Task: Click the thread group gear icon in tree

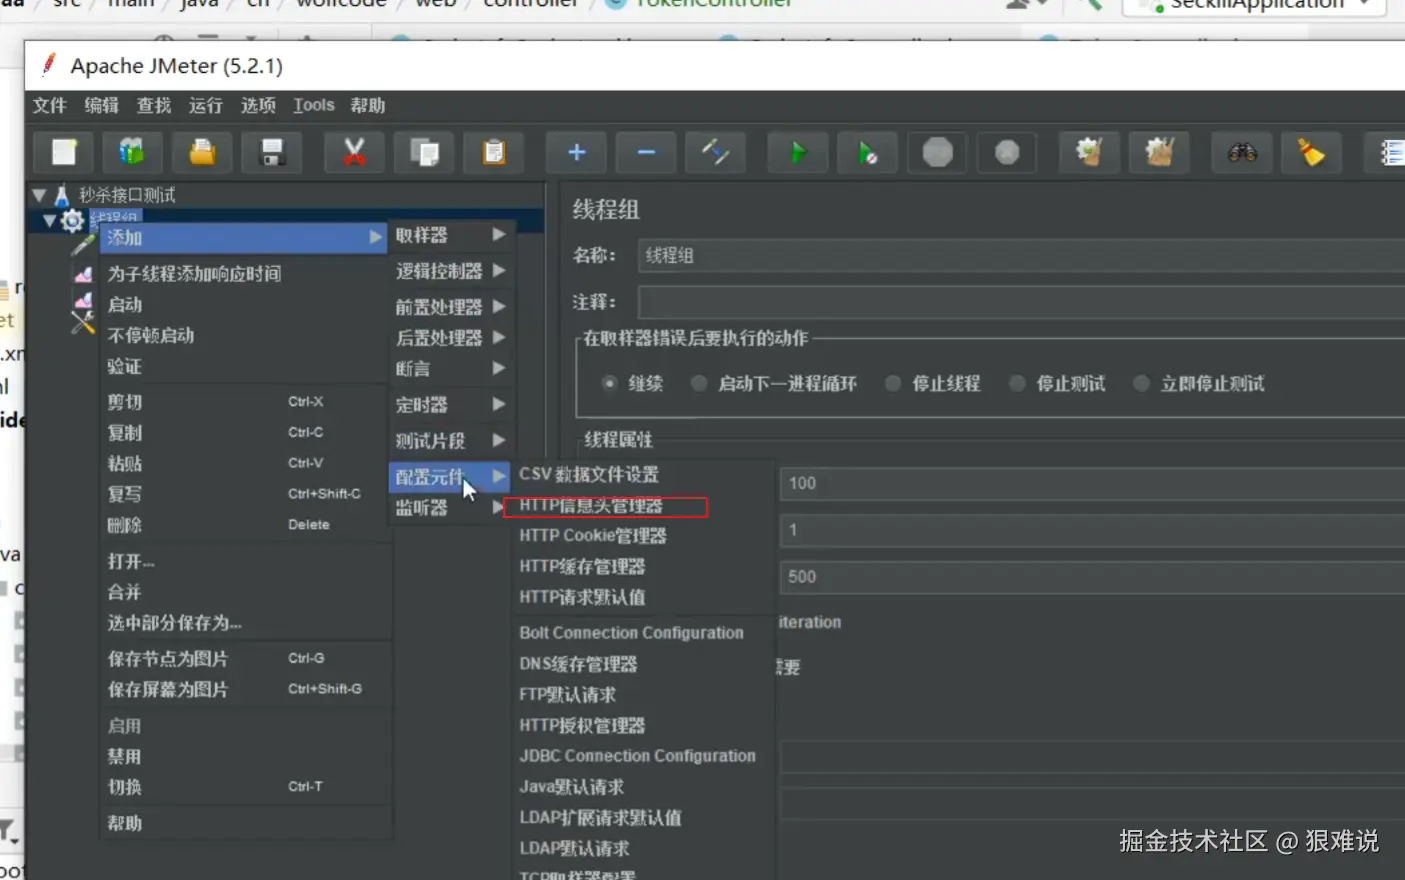Action: [73, 221]
